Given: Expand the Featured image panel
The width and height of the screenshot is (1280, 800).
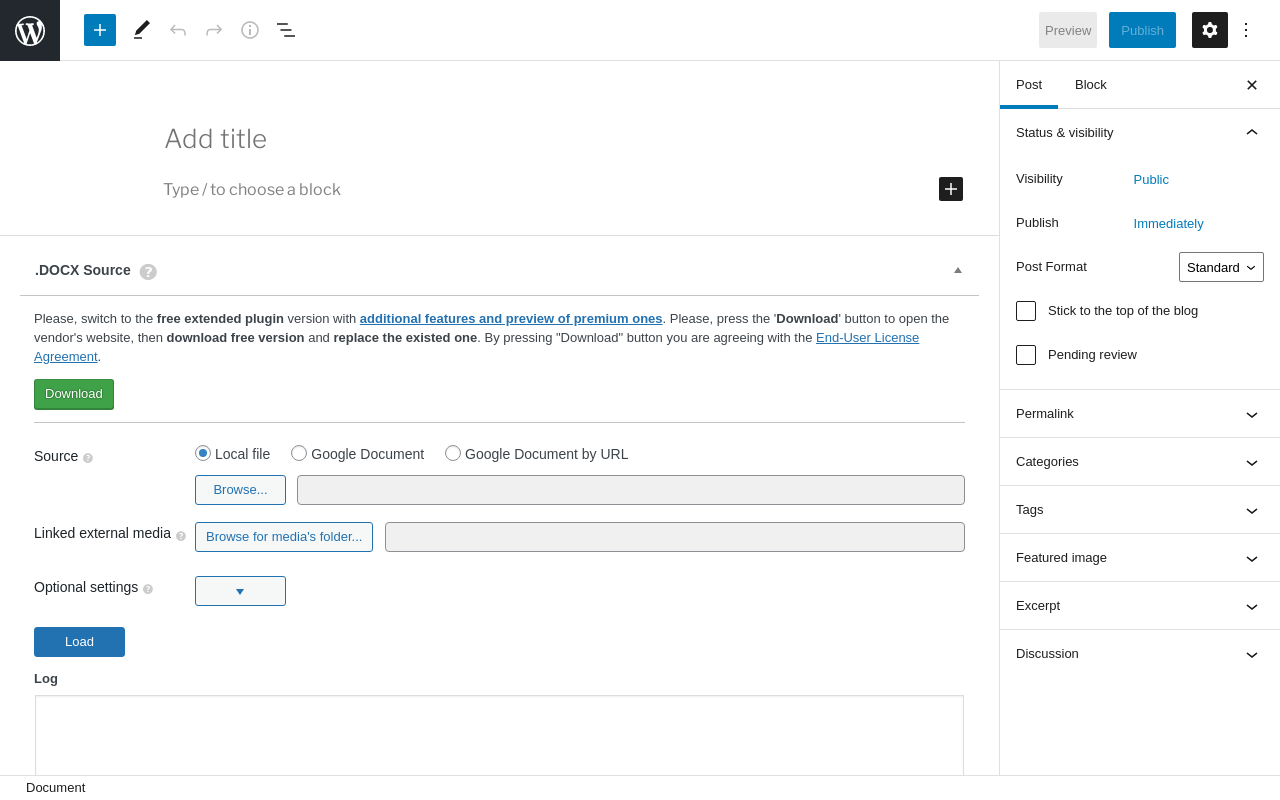Looking at the screenshot, I should [1139, 558].
